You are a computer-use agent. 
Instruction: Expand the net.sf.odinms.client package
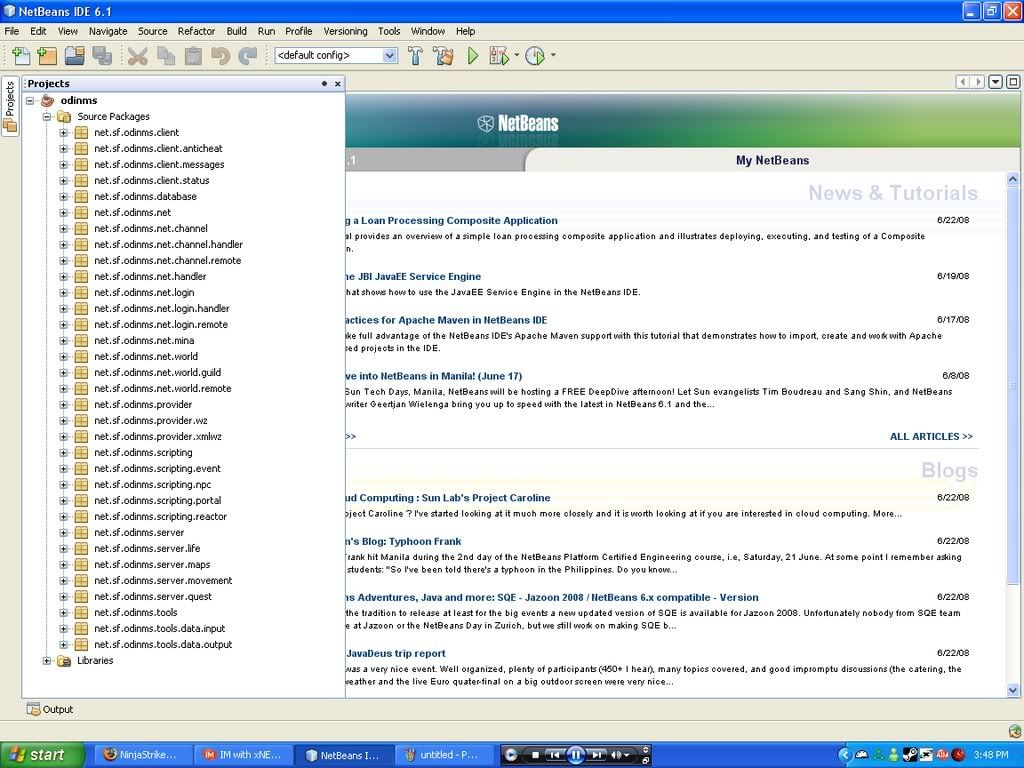(x=64, y=133)
